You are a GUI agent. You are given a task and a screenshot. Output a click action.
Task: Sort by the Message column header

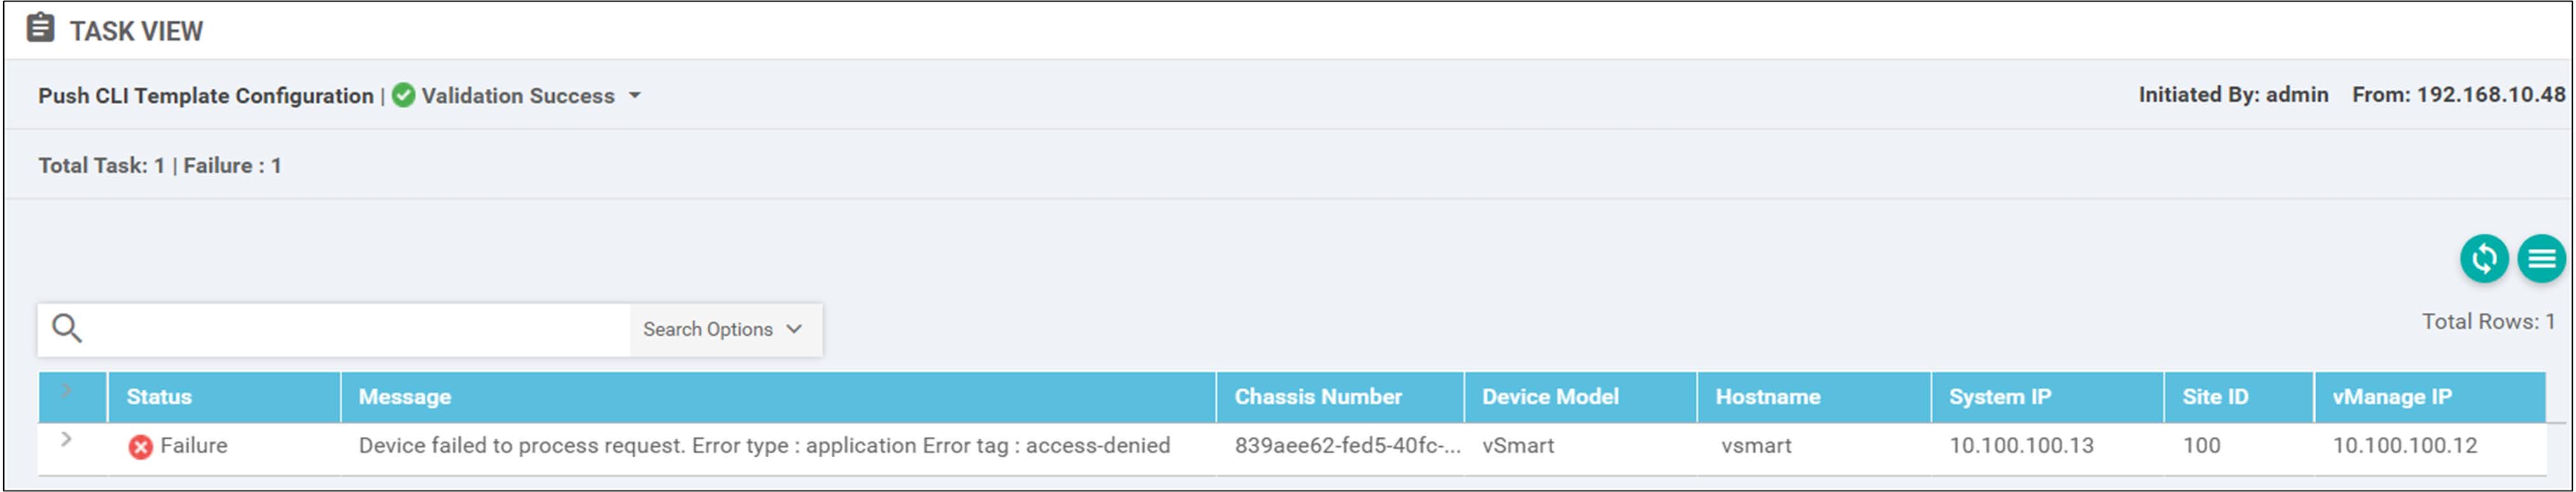(x=405, y=397)
